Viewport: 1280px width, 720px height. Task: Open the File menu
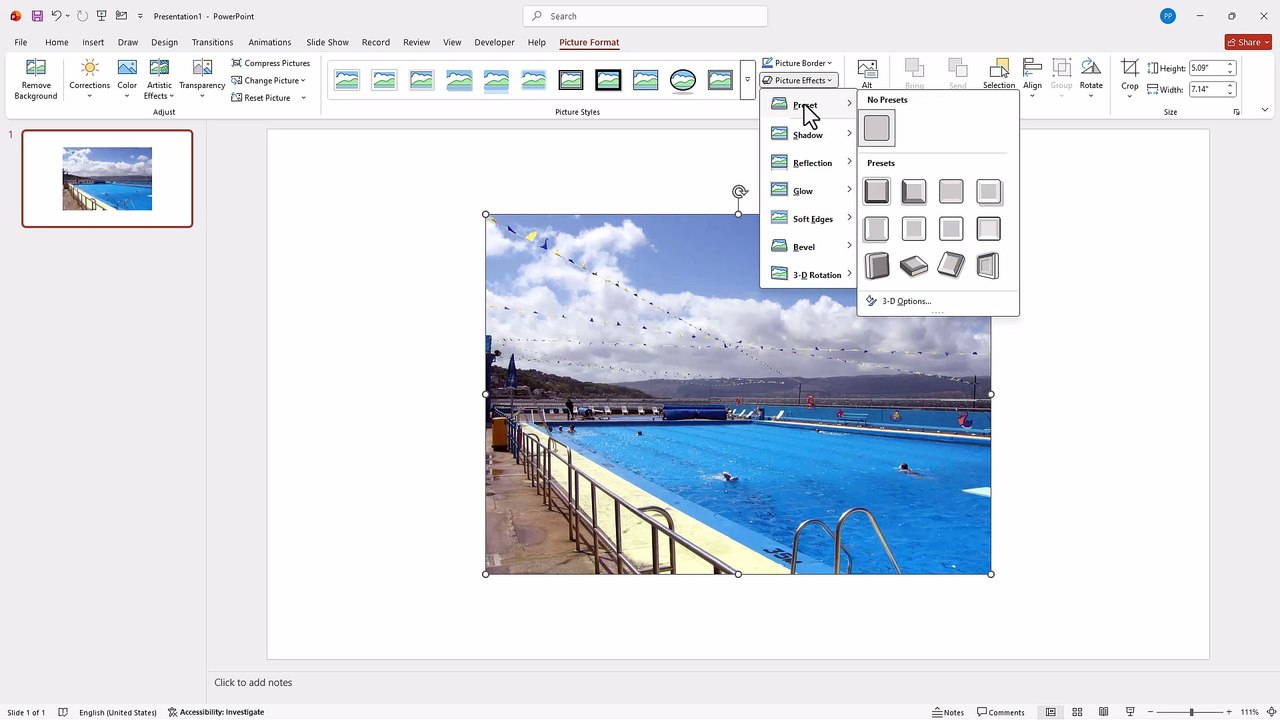pyautogui.click(x=20, y=42)
